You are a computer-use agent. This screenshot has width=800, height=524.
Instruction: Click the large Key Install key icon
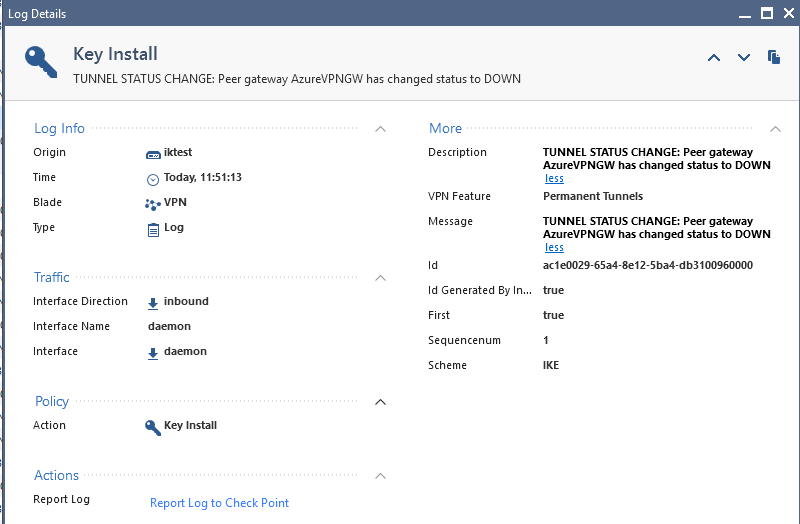(41, 62)
